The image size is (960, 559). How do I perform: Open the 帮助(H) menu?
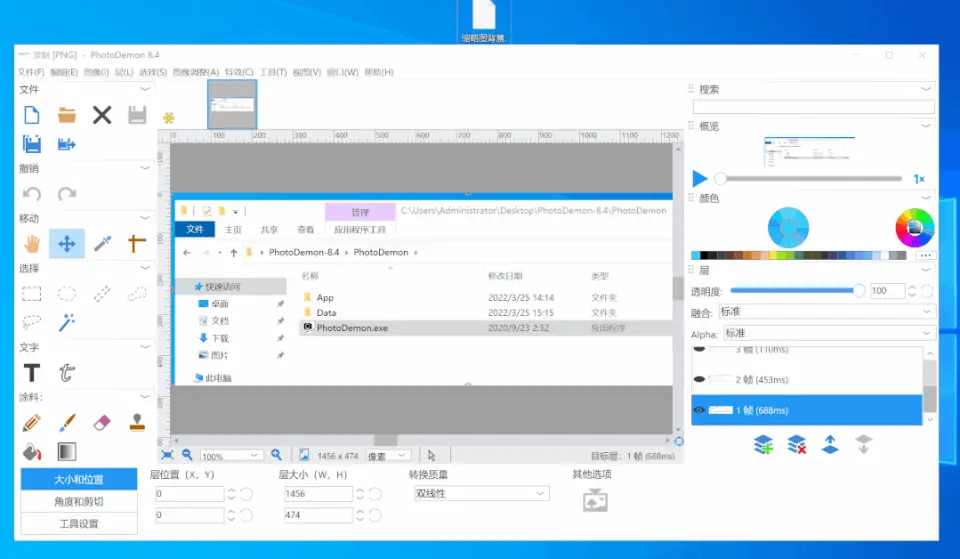pos(379,72)
